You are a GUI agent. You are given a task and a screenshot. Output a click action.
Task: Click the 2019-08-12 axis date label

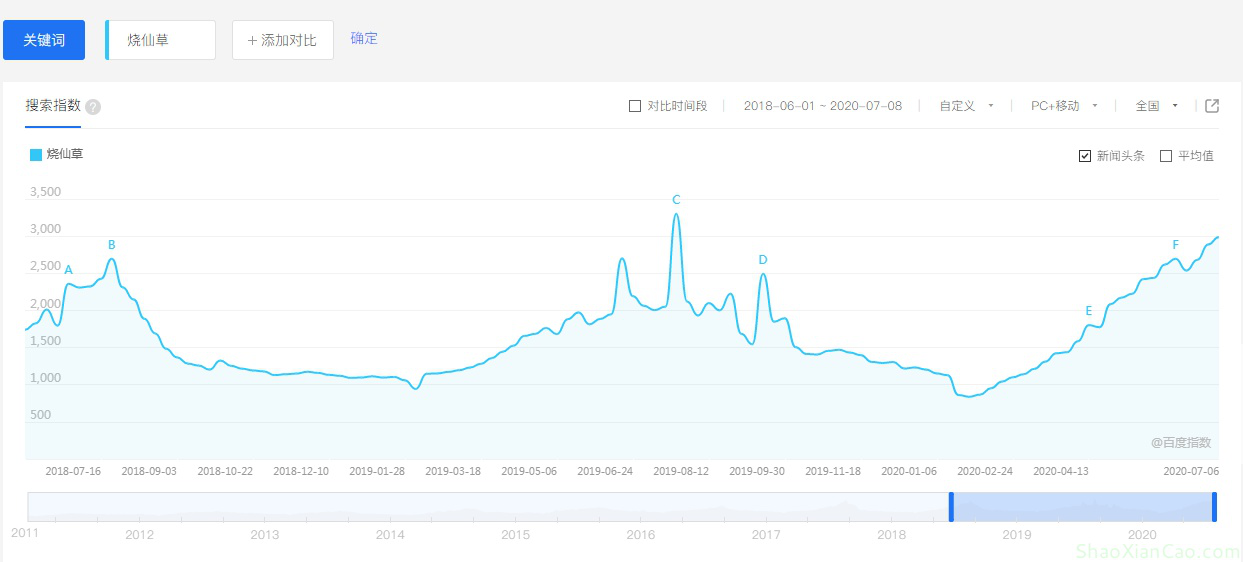pyautogui.click(x=681, y=471)
